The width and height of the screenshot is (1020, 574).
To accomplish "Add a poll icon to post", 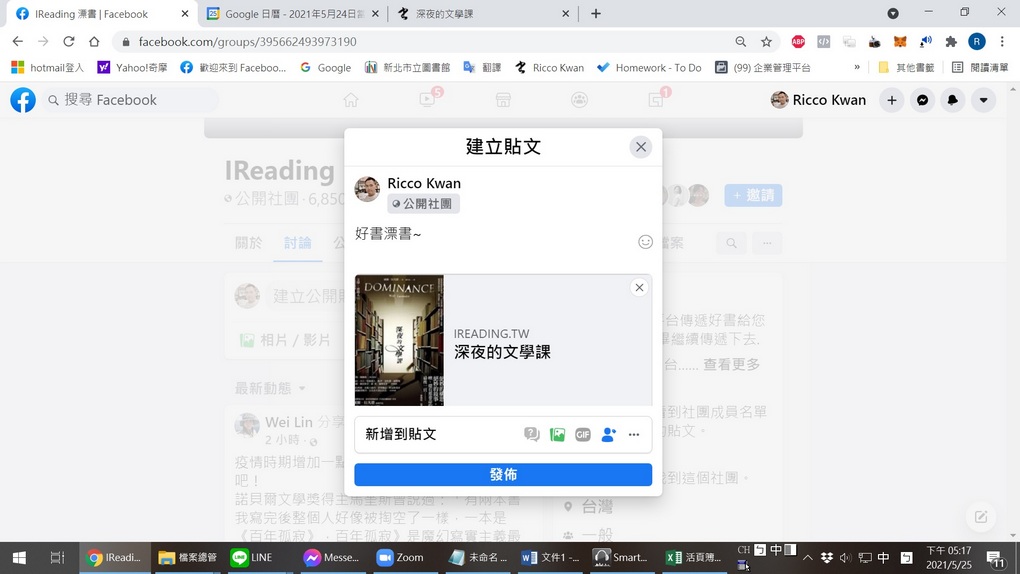I will click(531, 435).
